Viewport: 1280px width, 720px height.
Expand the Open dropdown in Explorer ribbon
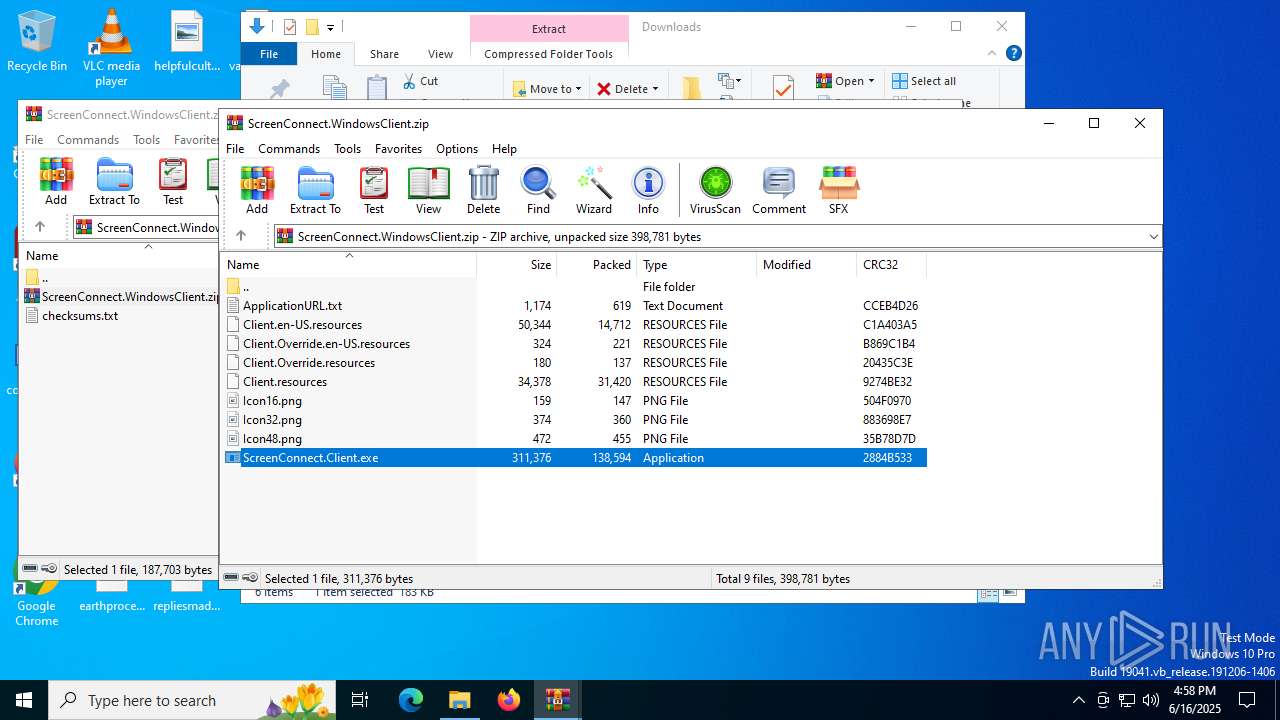point(845,81)
